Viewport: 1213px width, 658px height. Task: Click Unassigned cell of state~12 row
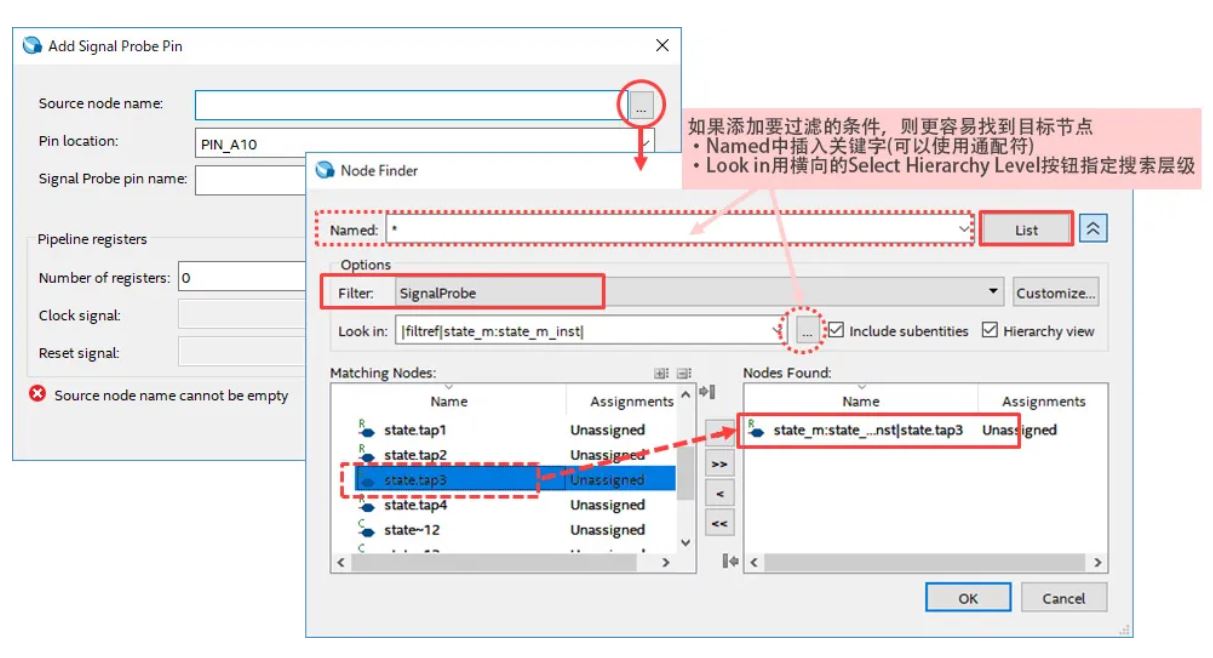(607, 530)
